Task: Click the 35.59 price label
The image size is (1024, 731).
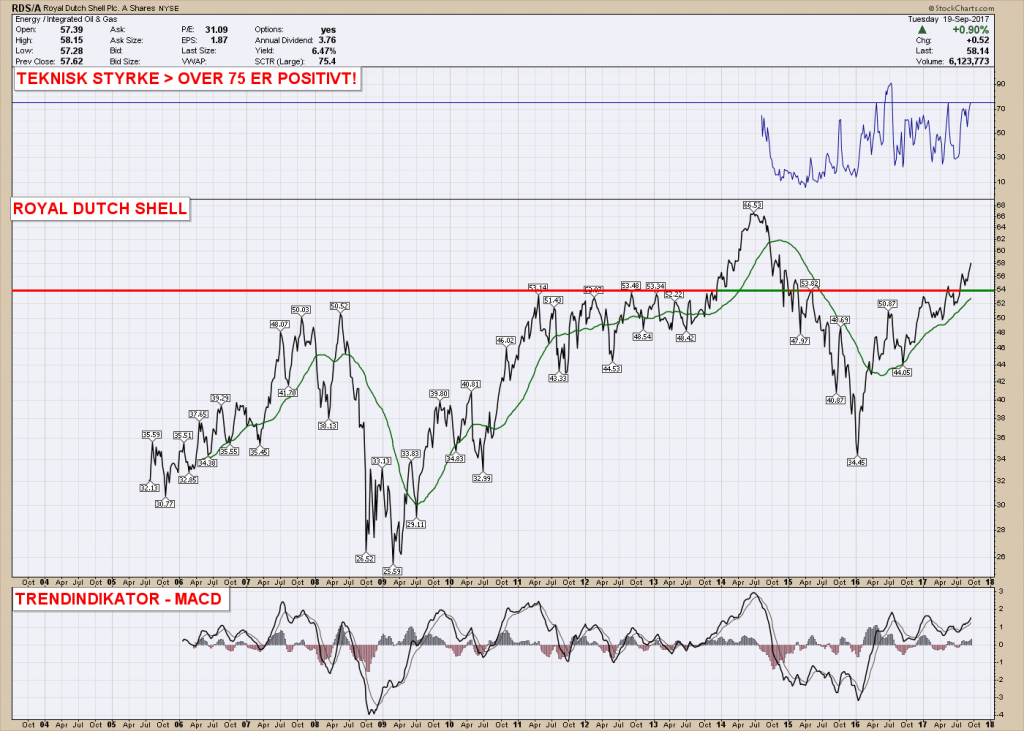Action: [x=152, y=434]
